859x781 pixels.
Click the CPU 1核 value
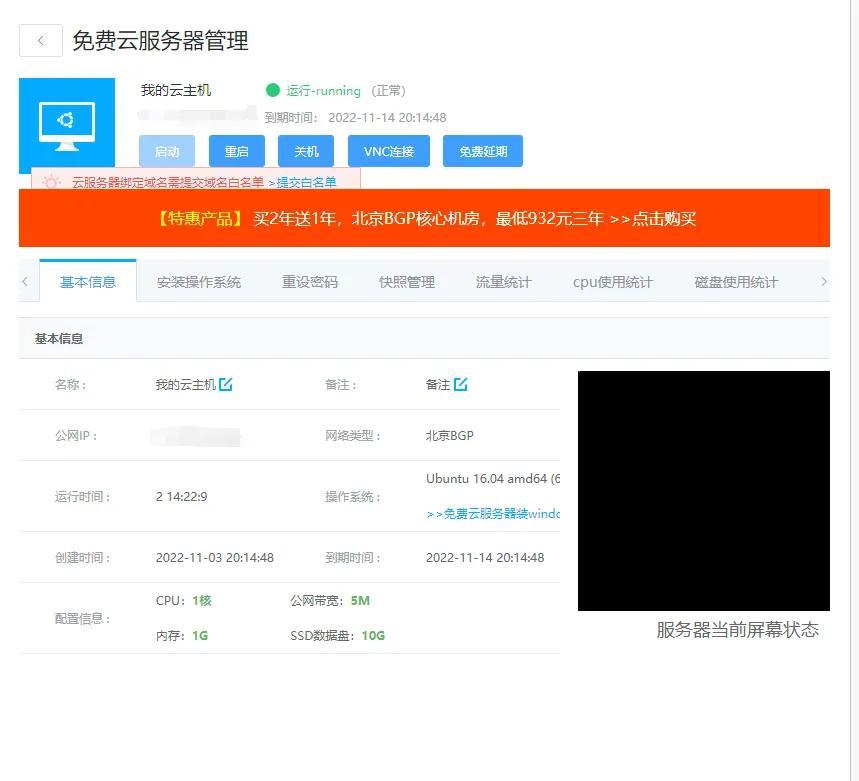[202, 601]
